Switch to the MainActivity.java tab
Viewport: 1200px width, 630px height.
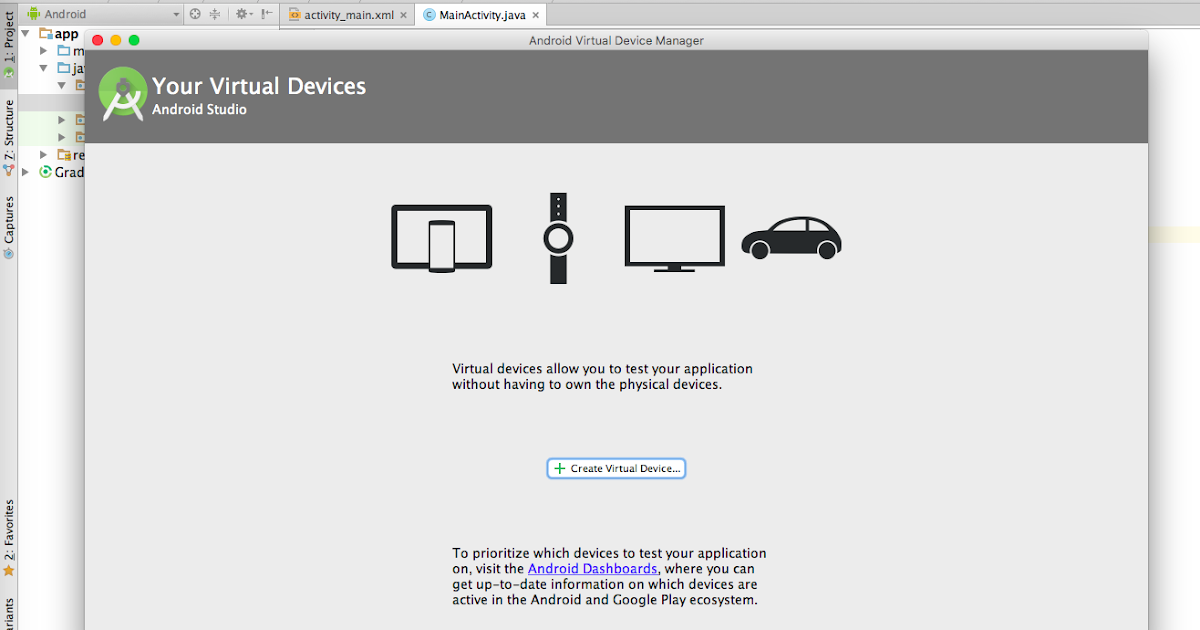pyautogui.click(x=478, y=15)
